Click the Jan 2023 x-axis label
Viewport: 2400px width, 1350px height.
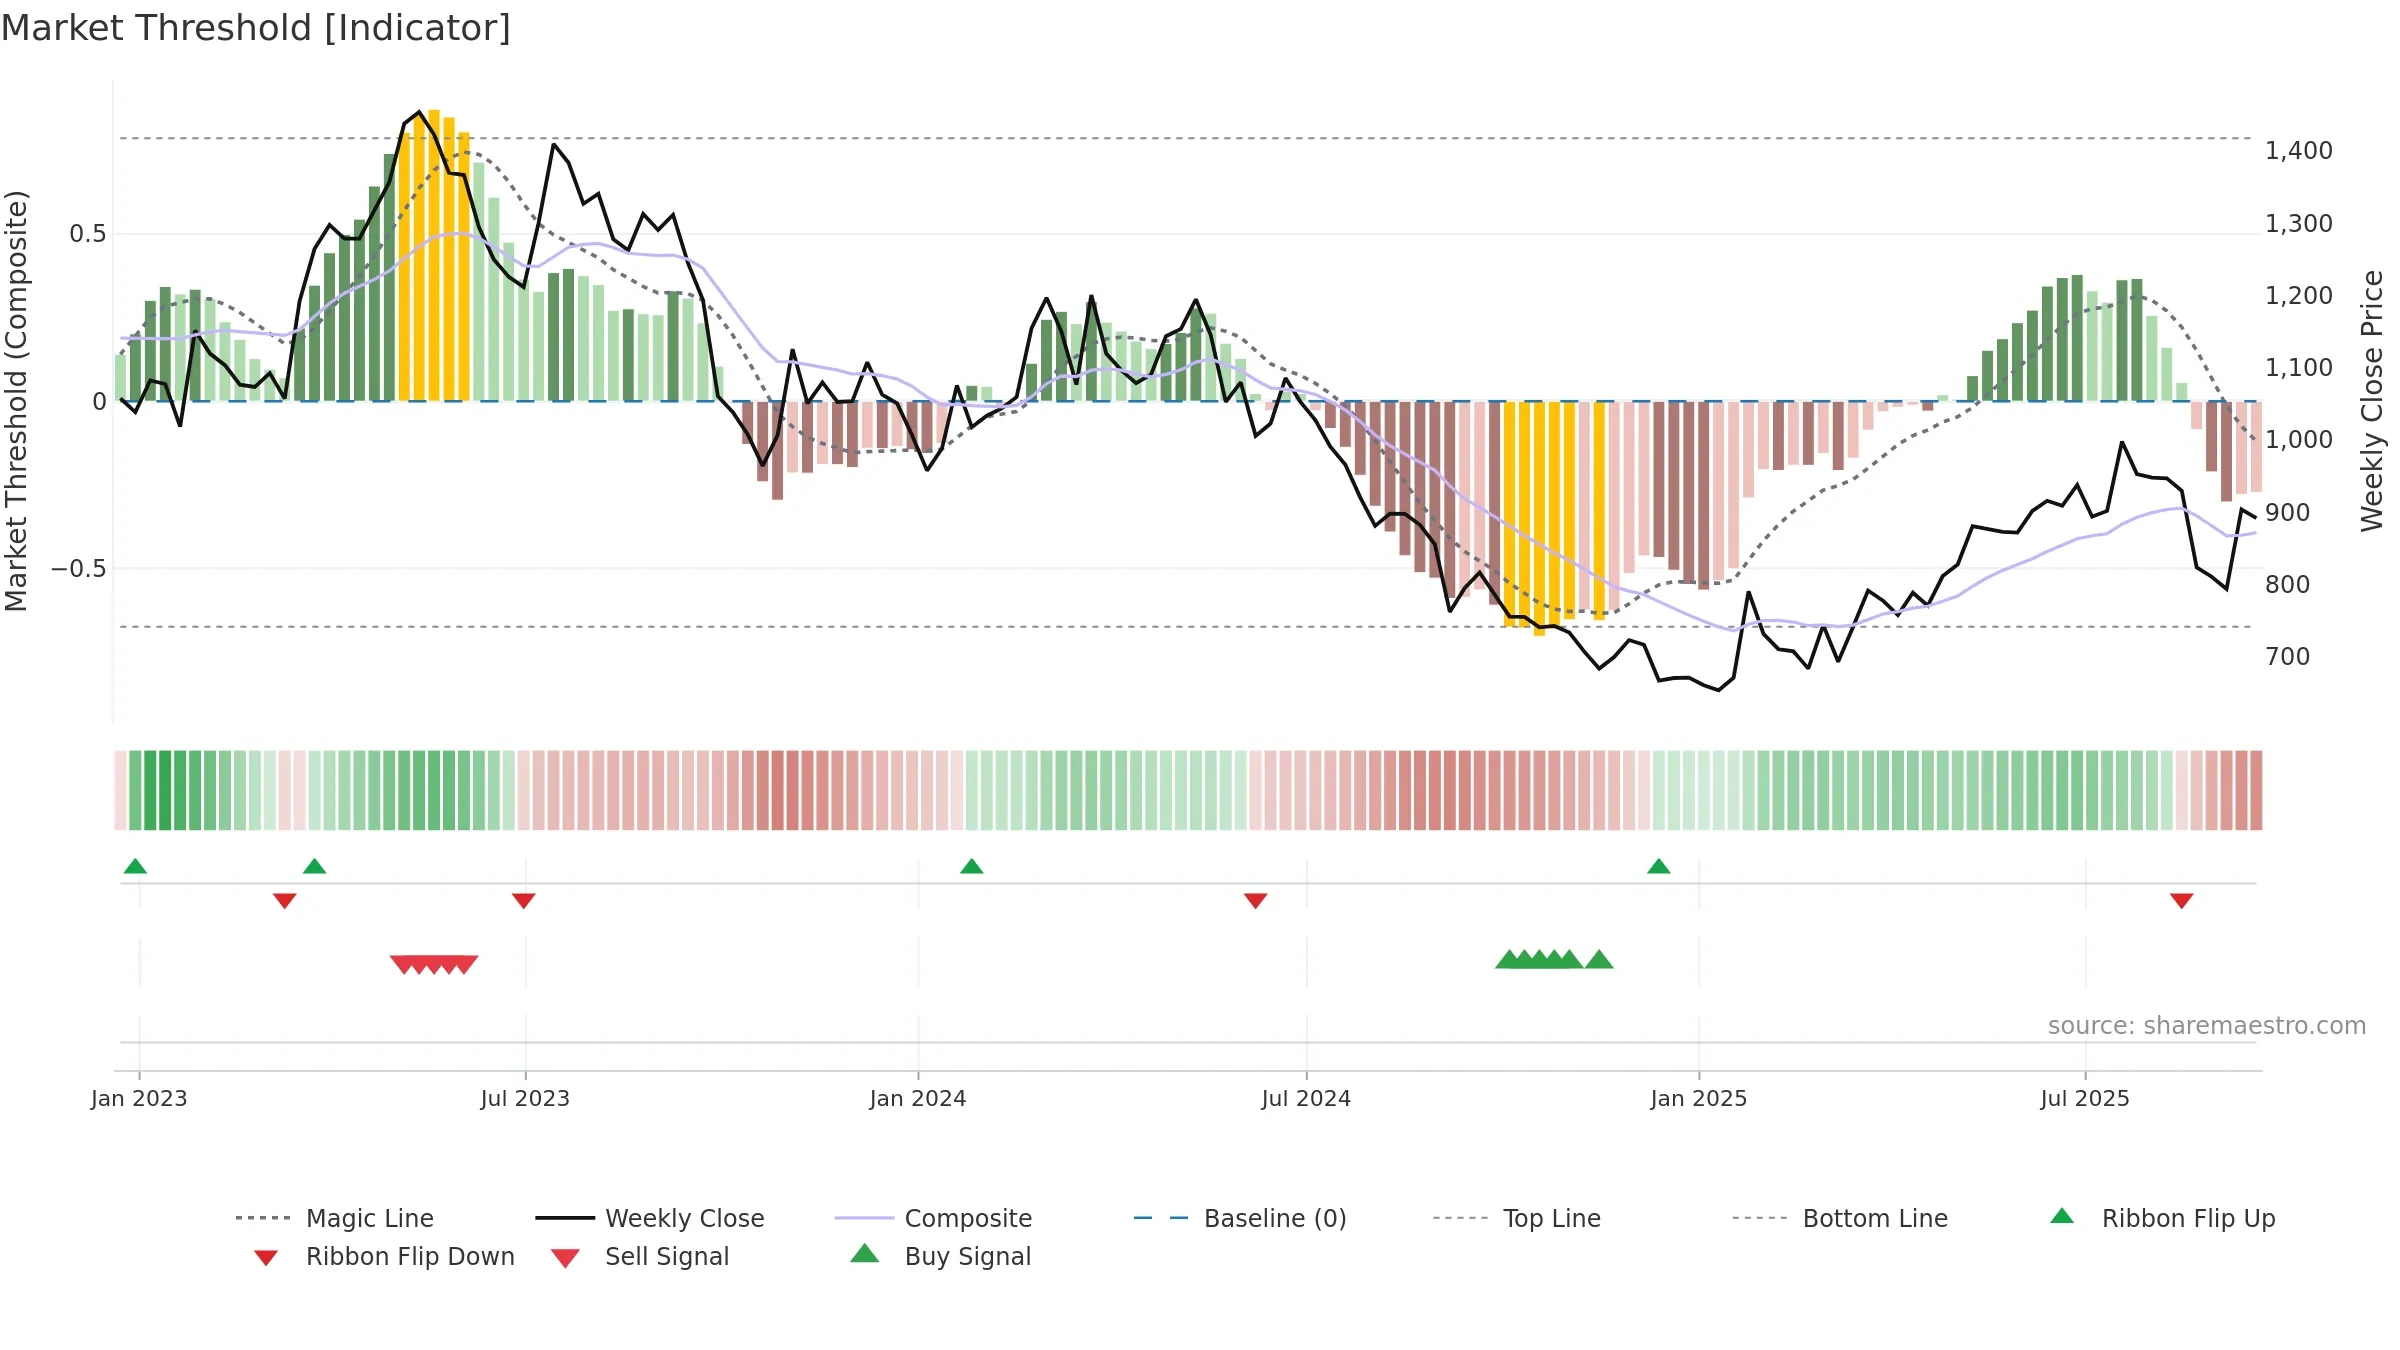click(x=139, y=1099)
